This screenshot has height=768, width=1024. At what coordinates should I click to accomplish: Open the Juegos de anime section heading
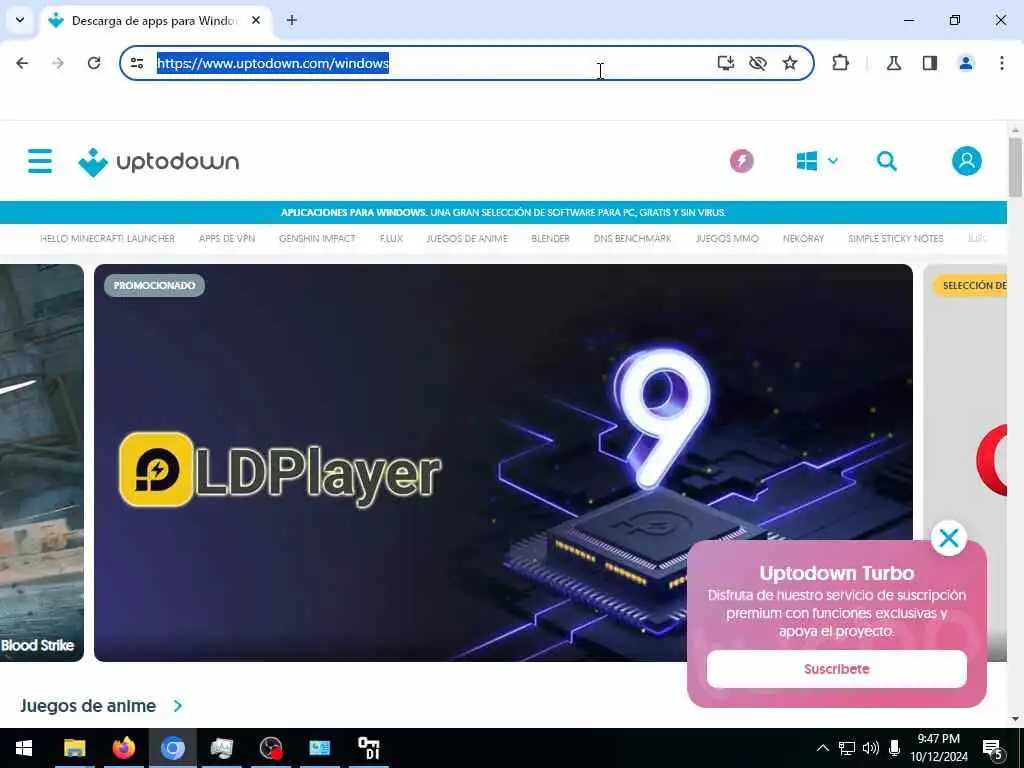tap(88, 706)
